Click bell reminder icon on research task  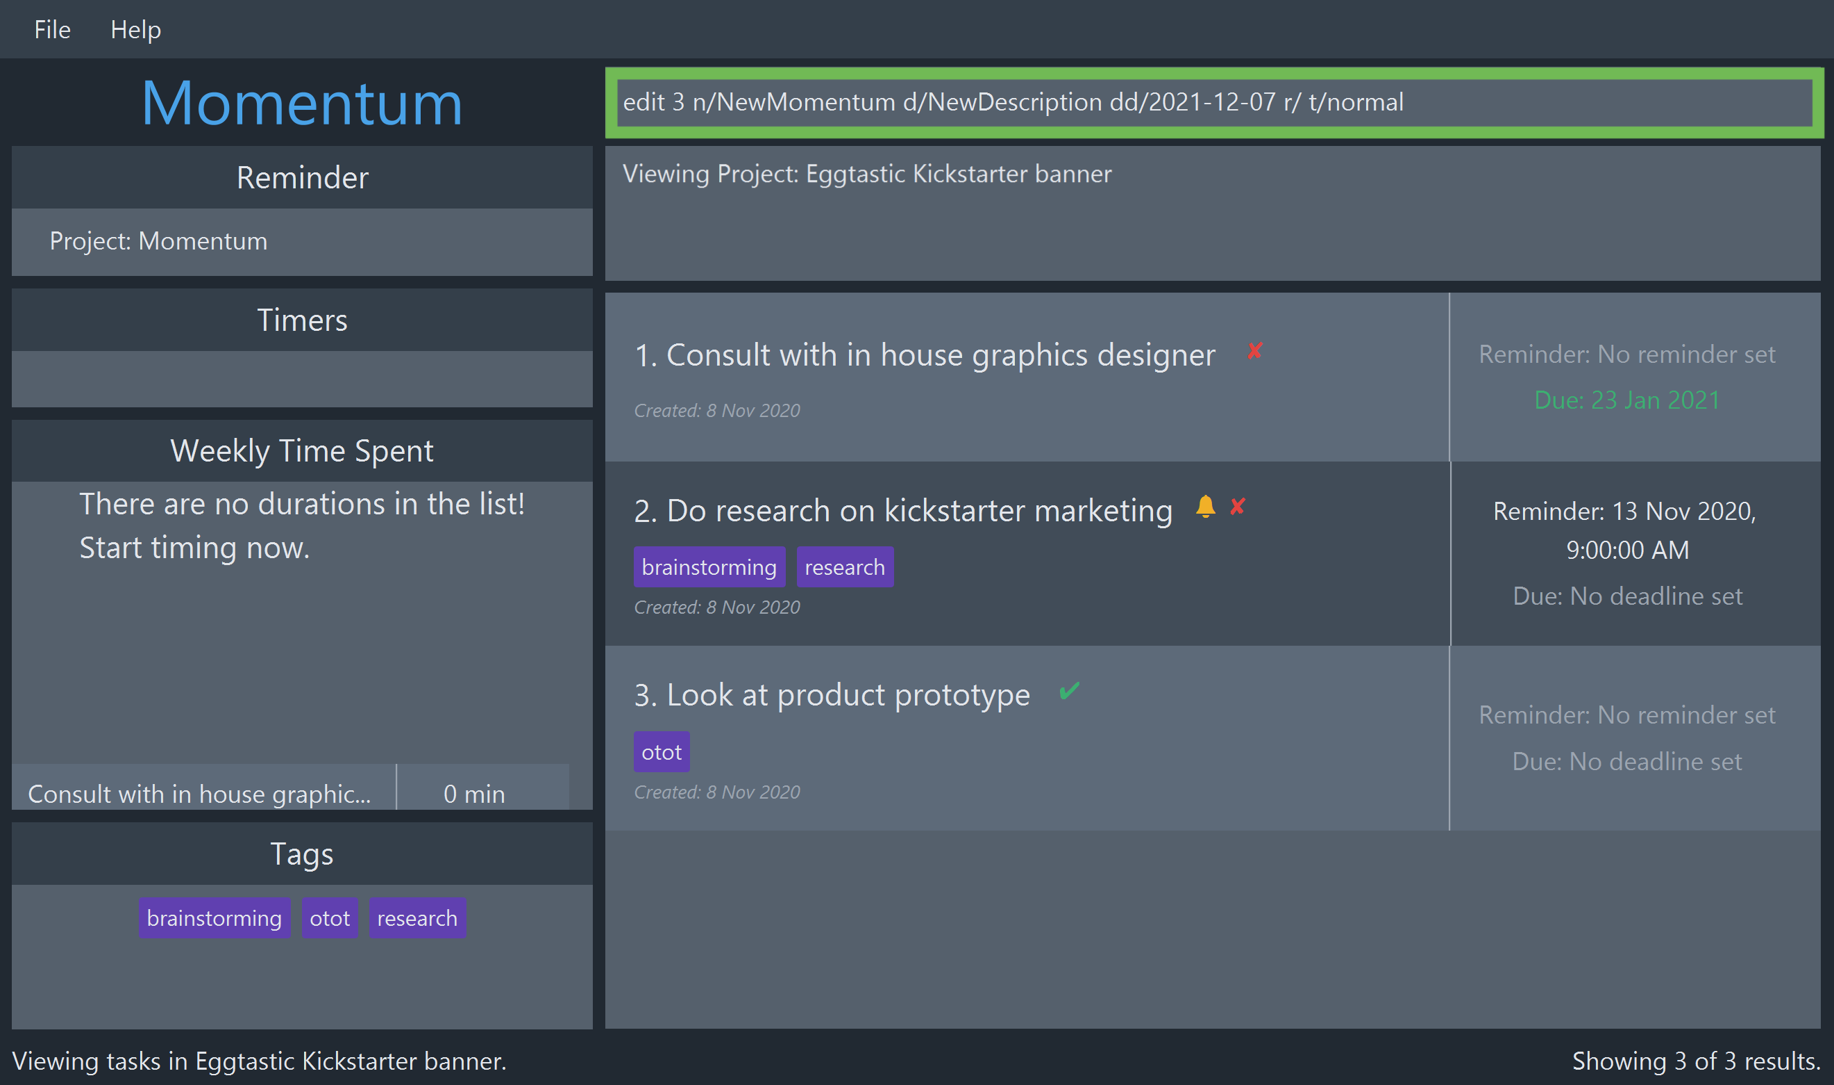[1205, 507]
